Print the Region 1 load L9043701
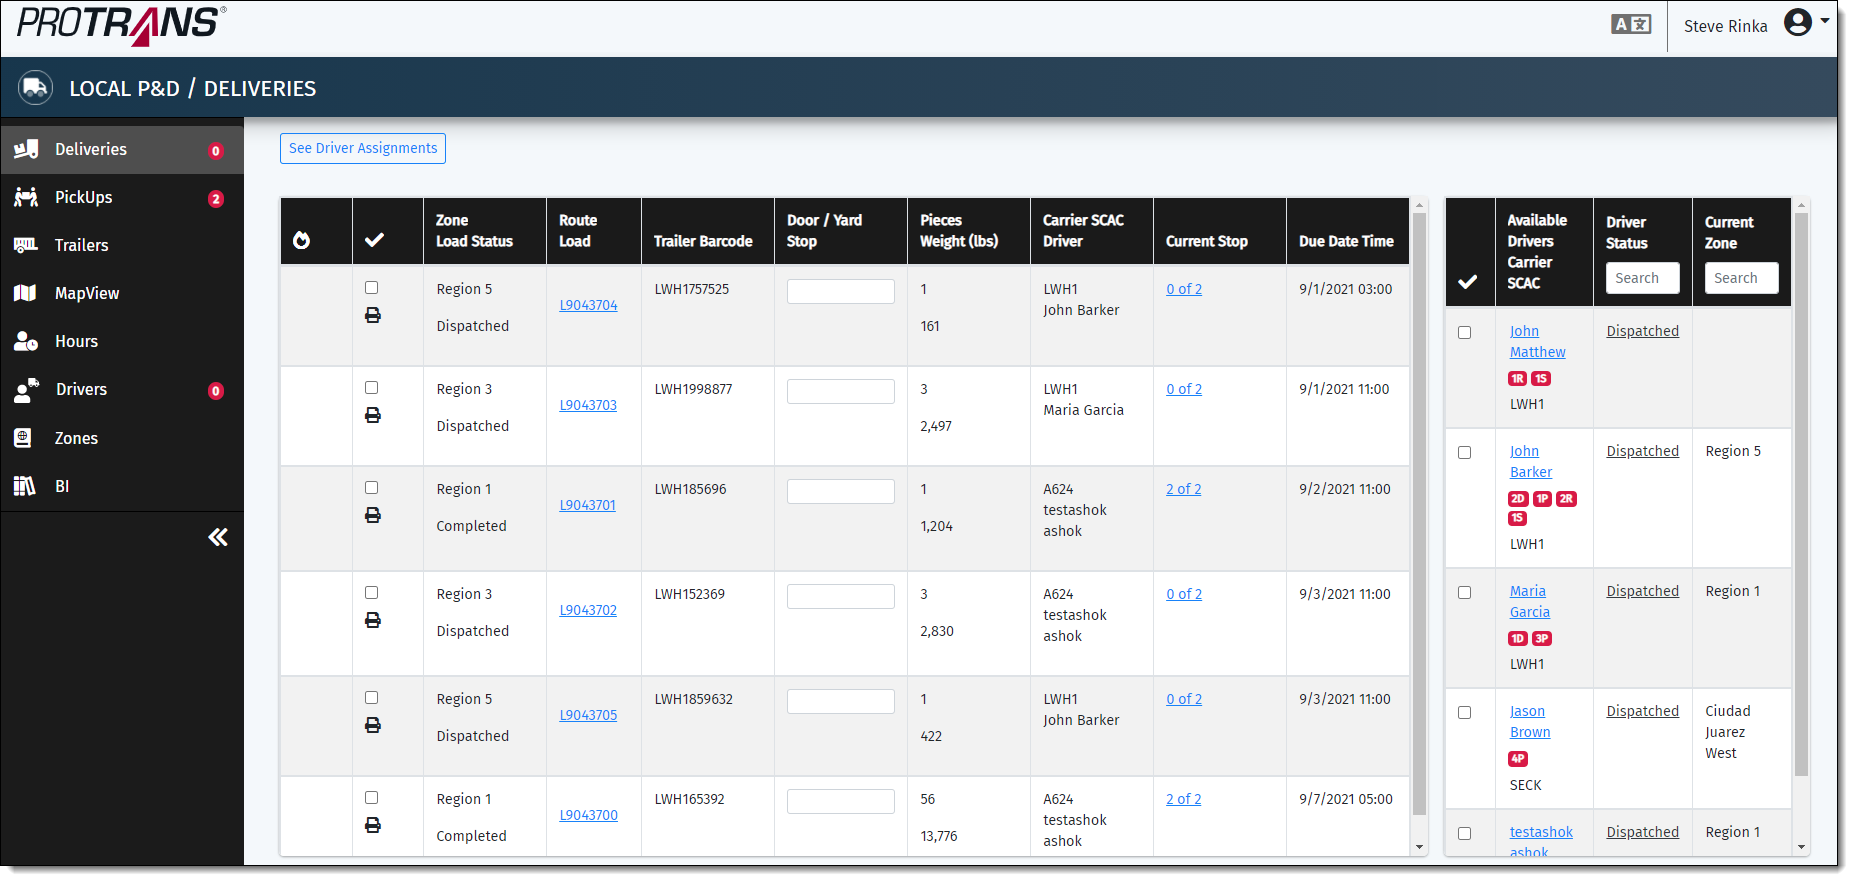The image size is (1853, 881). (x=372, y=515)
